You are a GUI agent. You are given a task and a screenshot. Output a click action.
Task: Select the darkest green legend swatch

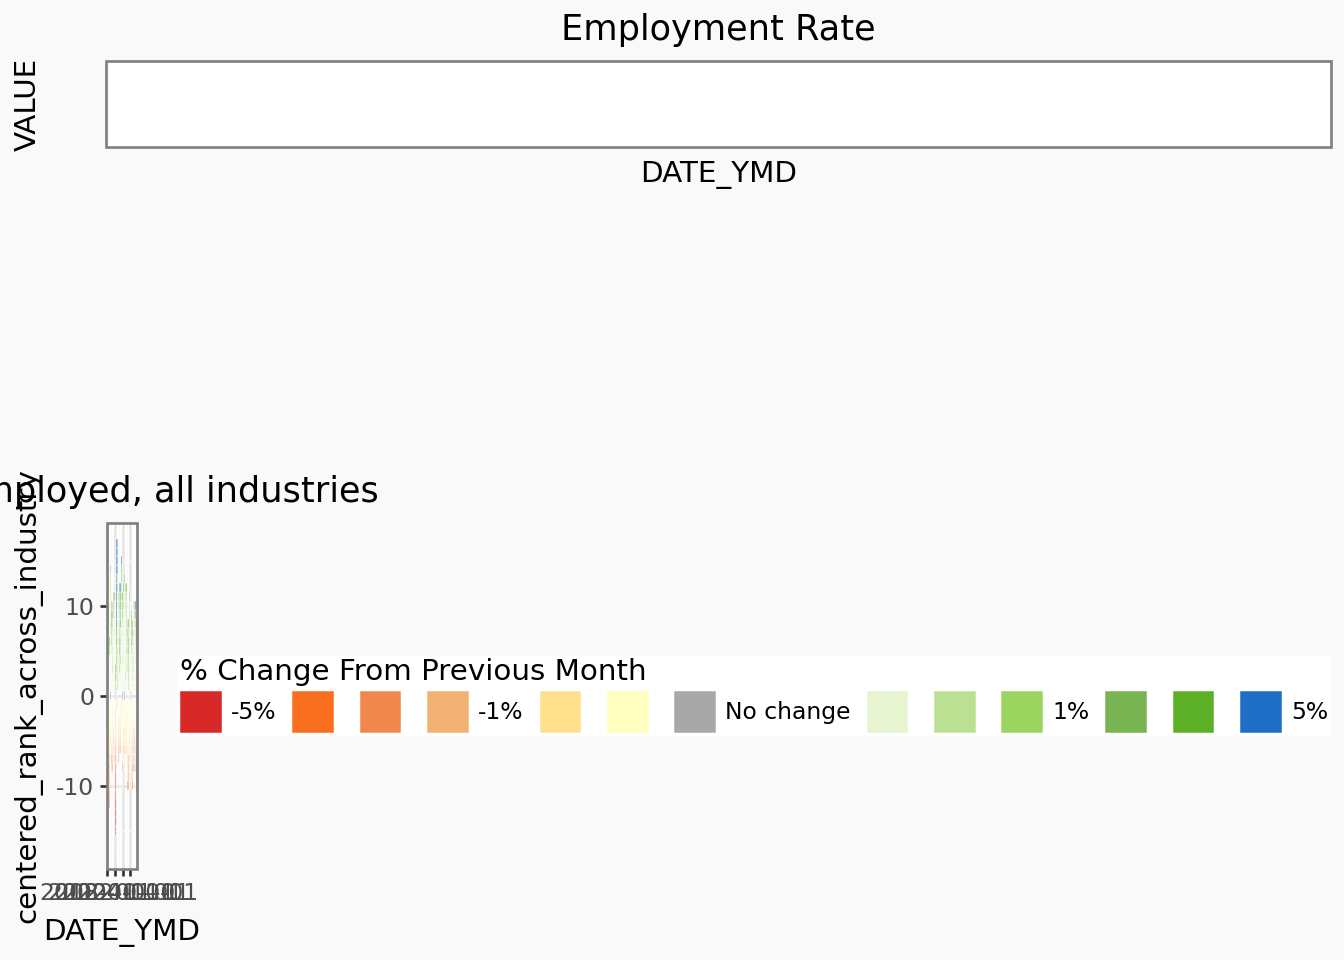click(x=1193, y=712)
